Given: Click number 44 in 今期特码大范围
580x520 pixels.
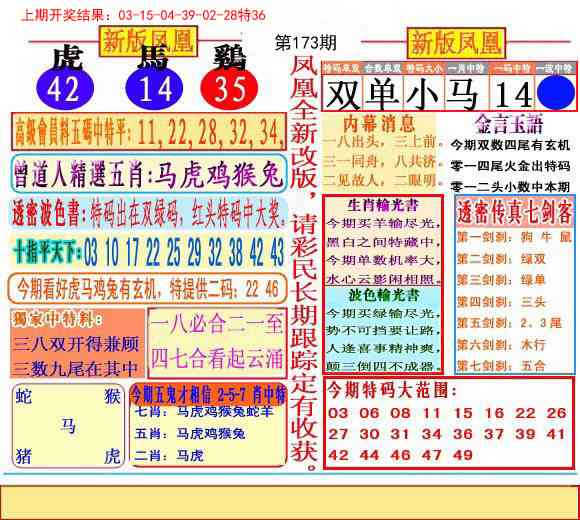Looking at the screenshot, I should coord(369,455).
